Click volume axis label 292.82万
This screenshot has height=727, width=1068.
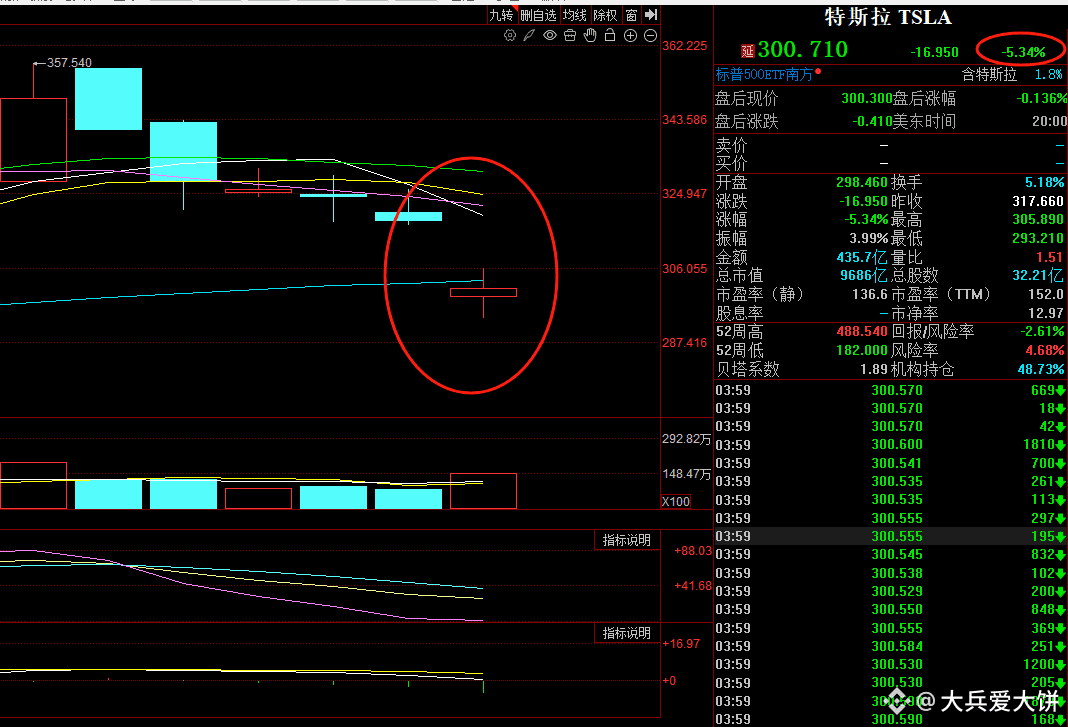(x=686, y=439)
